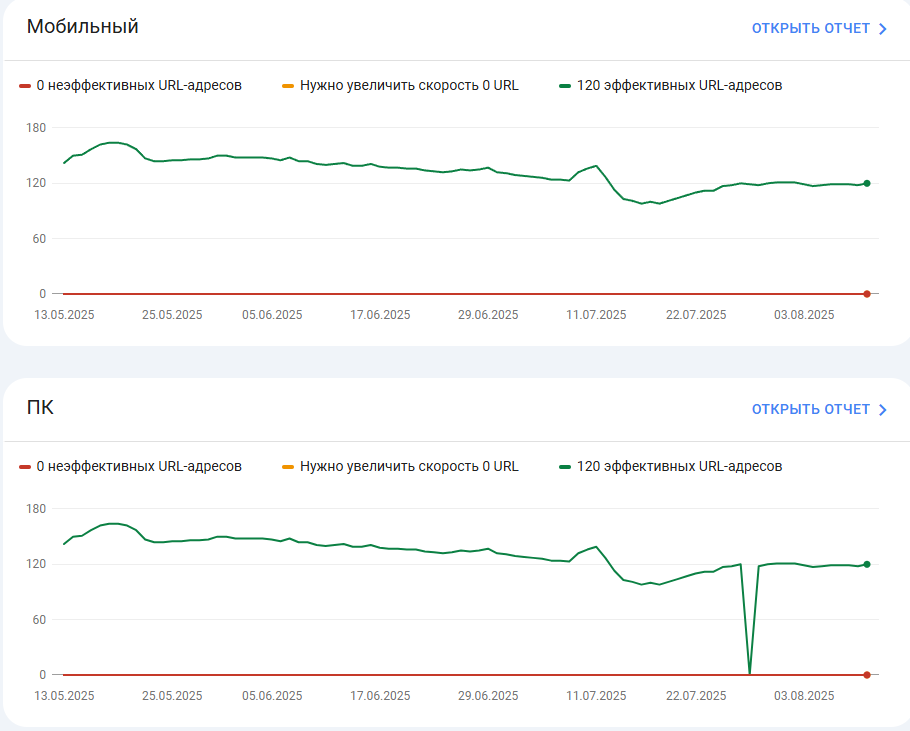Click chevron arrow beside Мобильный ОТКРЫТЬ ОТЧЕТ
Image resolution: width=910 pixels, height=731 pixels.
point(883,29)
